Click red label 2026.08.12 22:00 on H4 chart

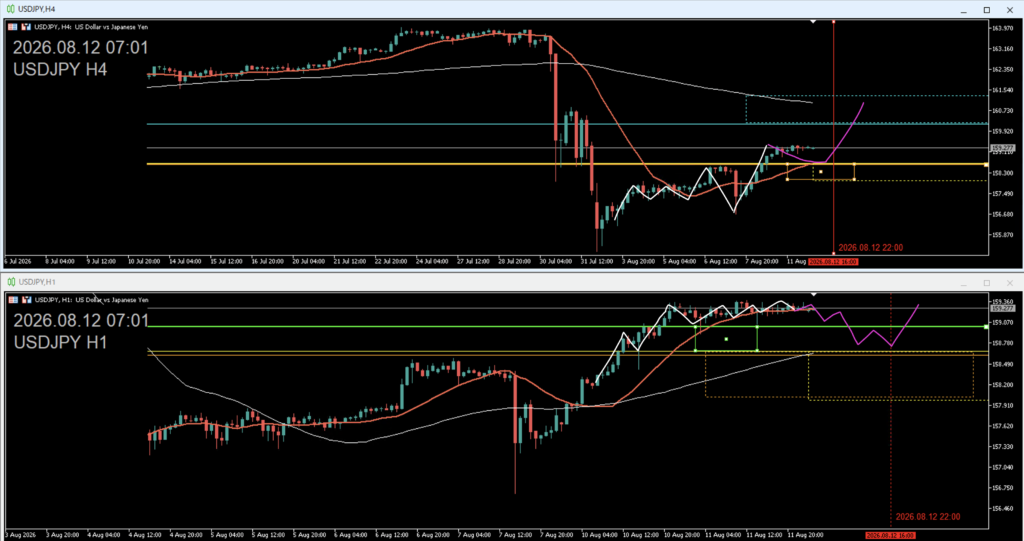coord(871,248)
